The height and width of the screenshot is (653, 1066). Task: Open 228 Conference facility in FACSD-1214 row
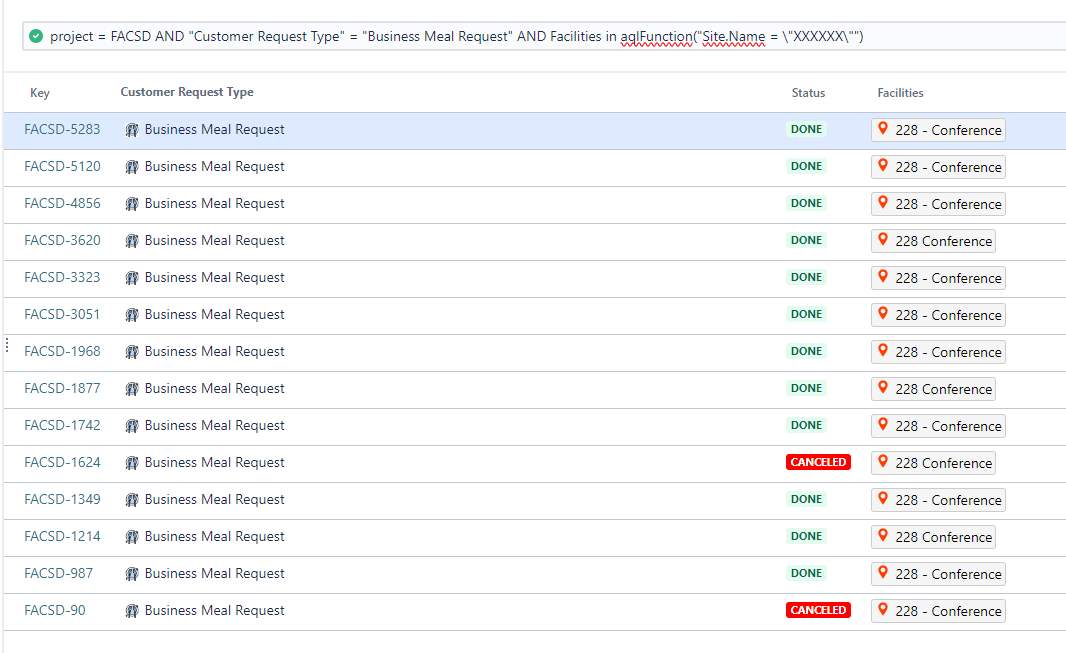933,537
